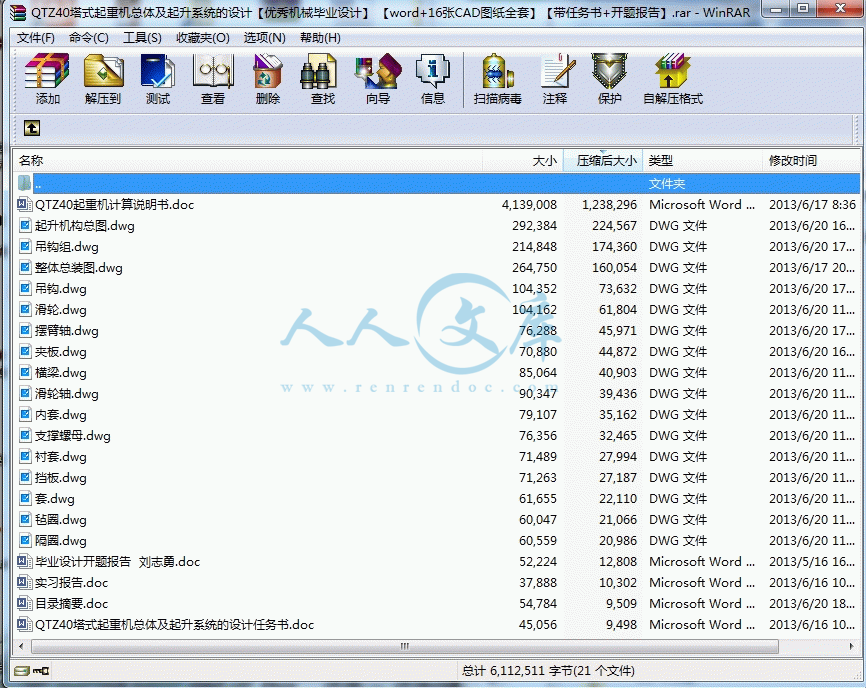Select file 支撑螺母.dwg

[73, 436]
